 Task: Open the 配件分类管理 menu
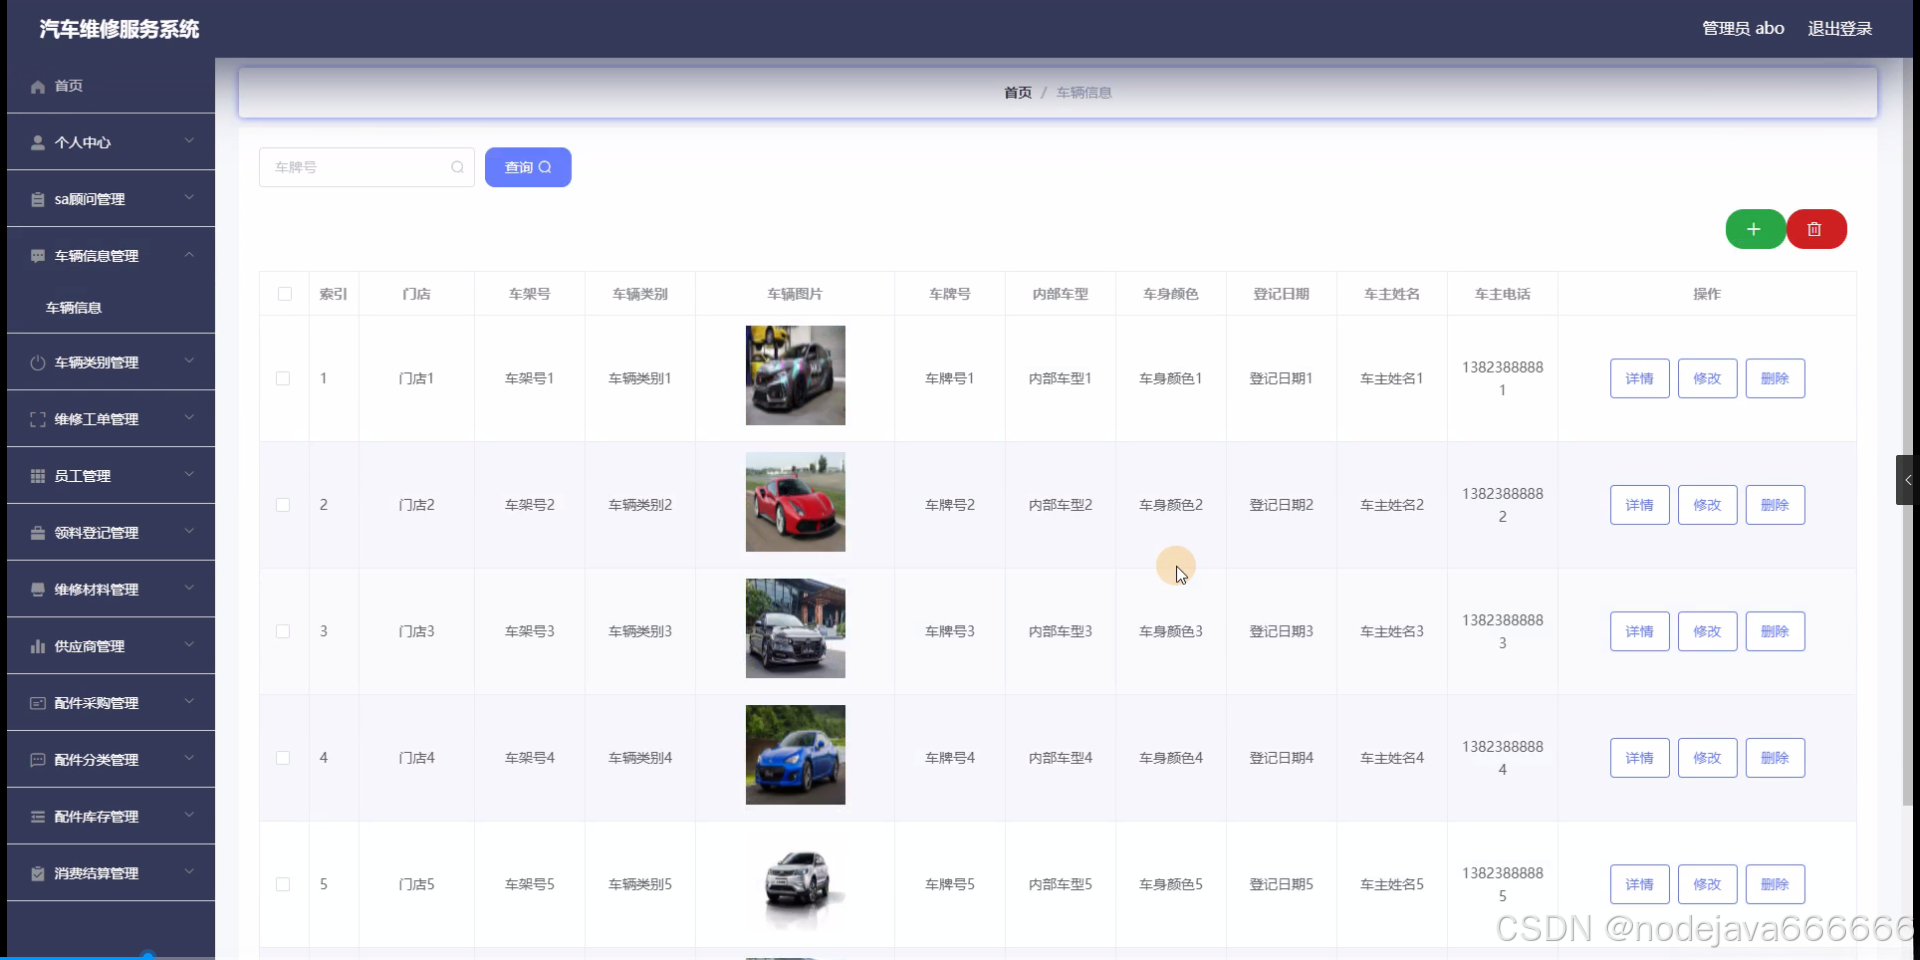pos(111,760)
